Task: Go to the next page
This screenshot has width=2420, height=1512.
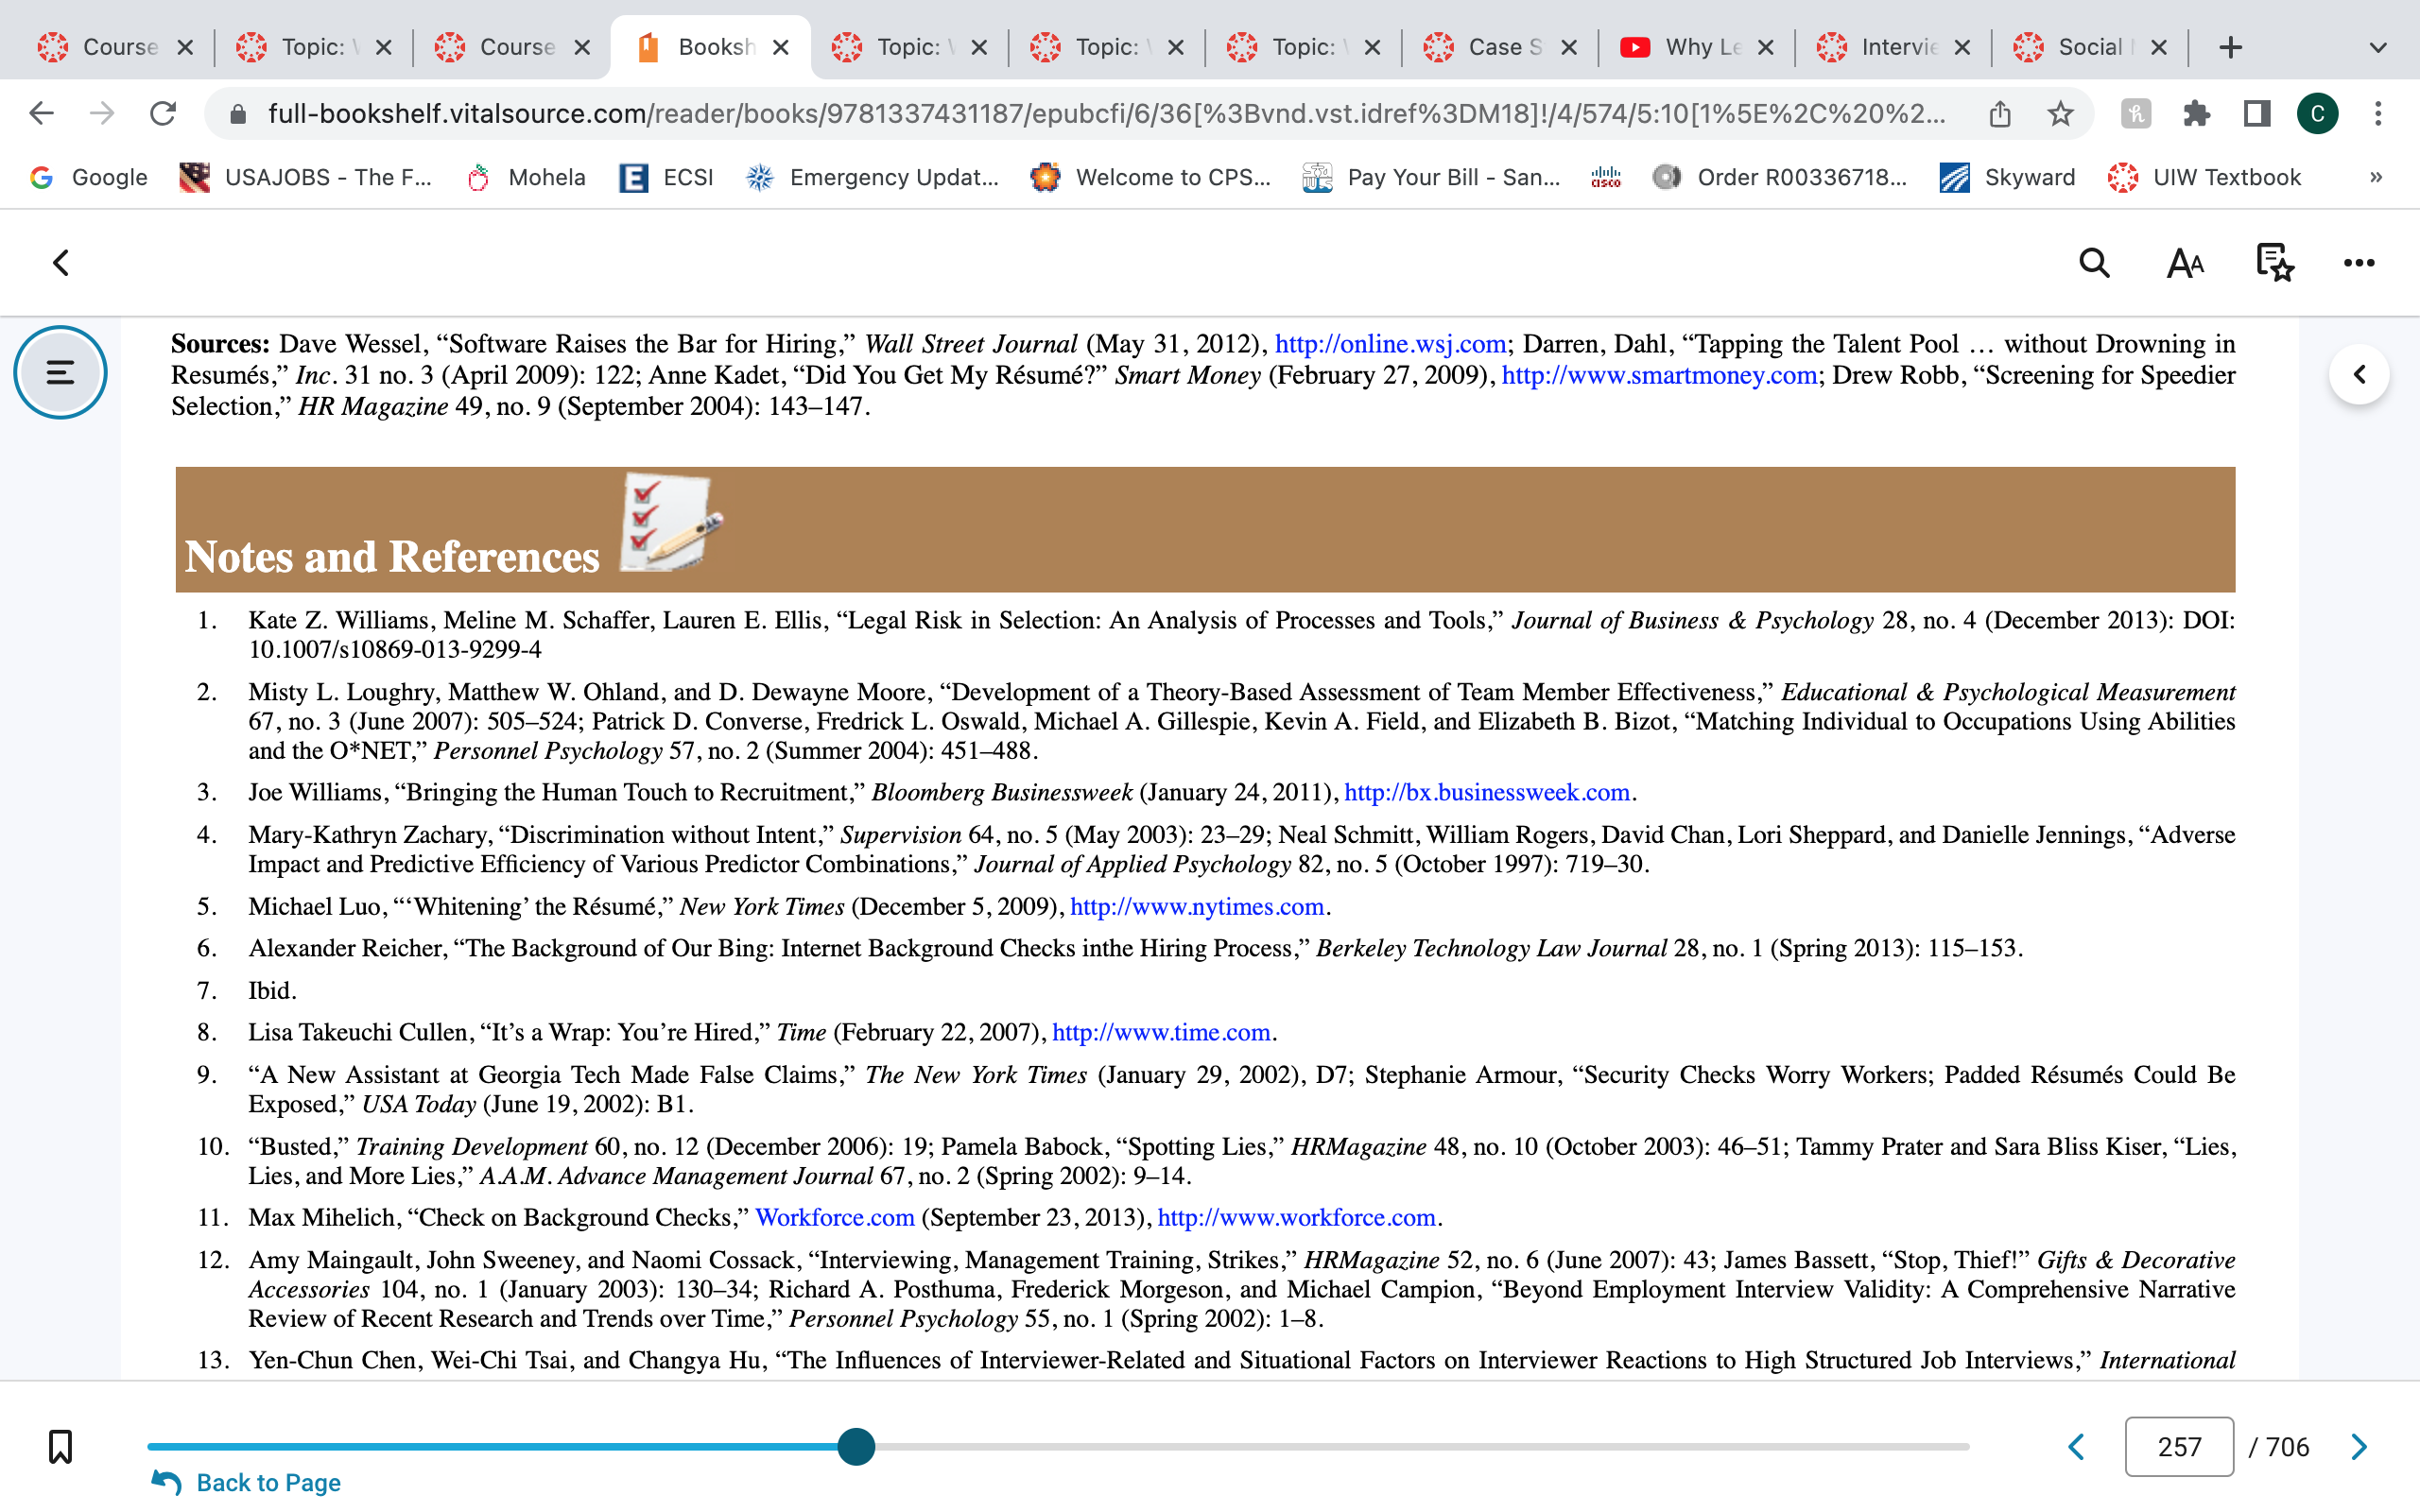Action: (x=2359, y=1446)
